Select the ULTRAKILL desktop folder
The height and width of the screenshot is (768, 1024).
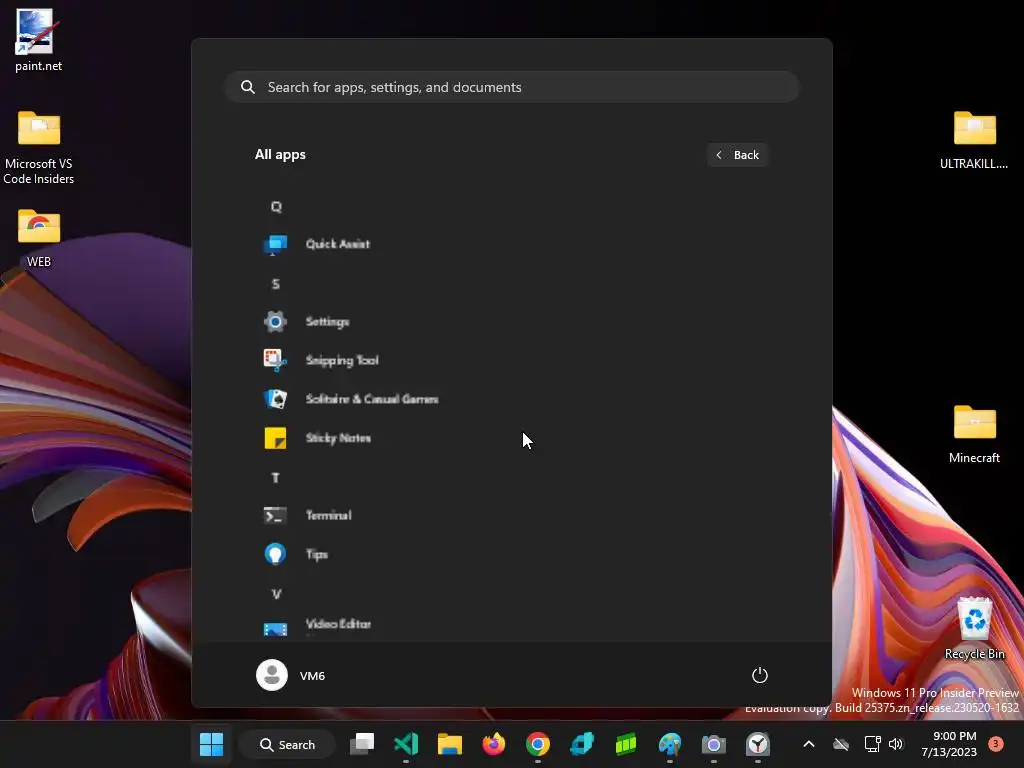click(x=974, y=140)
